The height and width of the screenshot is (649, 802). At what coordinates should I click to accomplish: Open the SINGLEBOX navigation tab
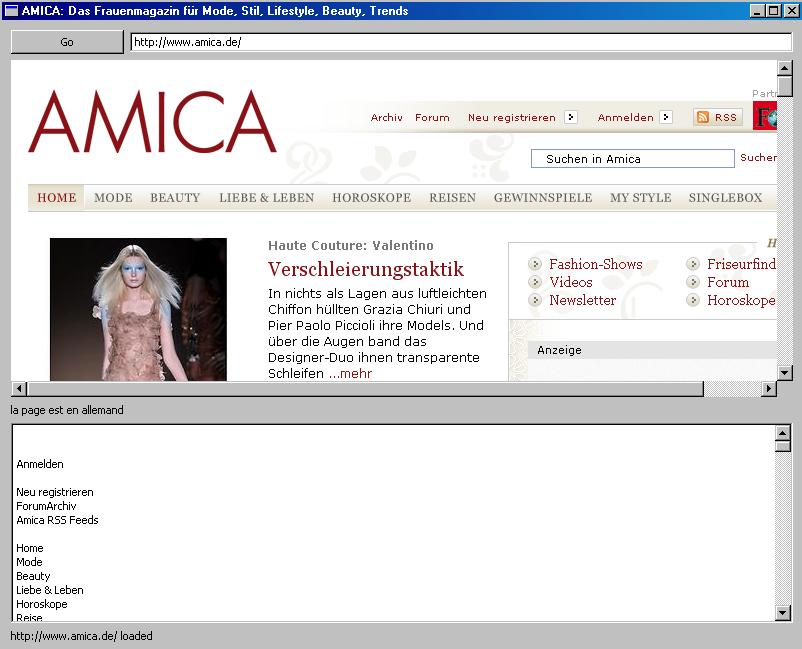click(x=725, y=198)
